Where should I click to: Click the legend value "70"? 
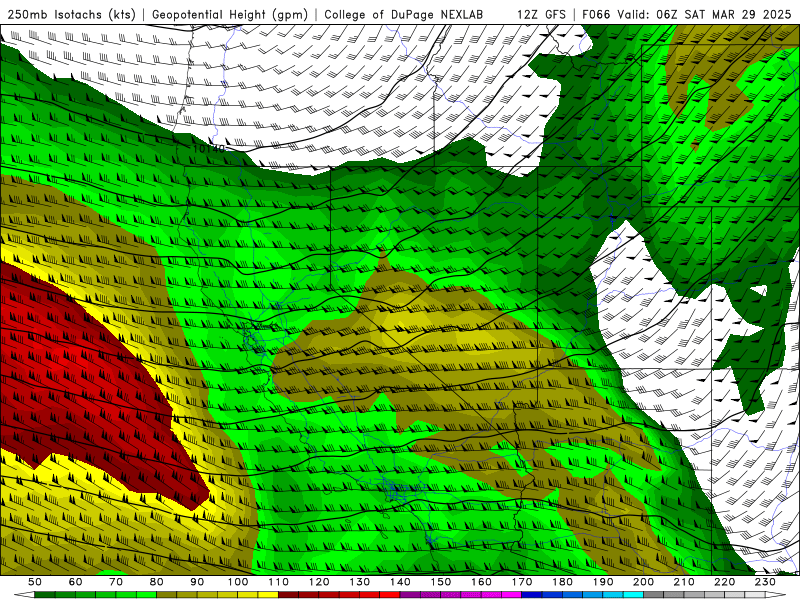point(116,582)
